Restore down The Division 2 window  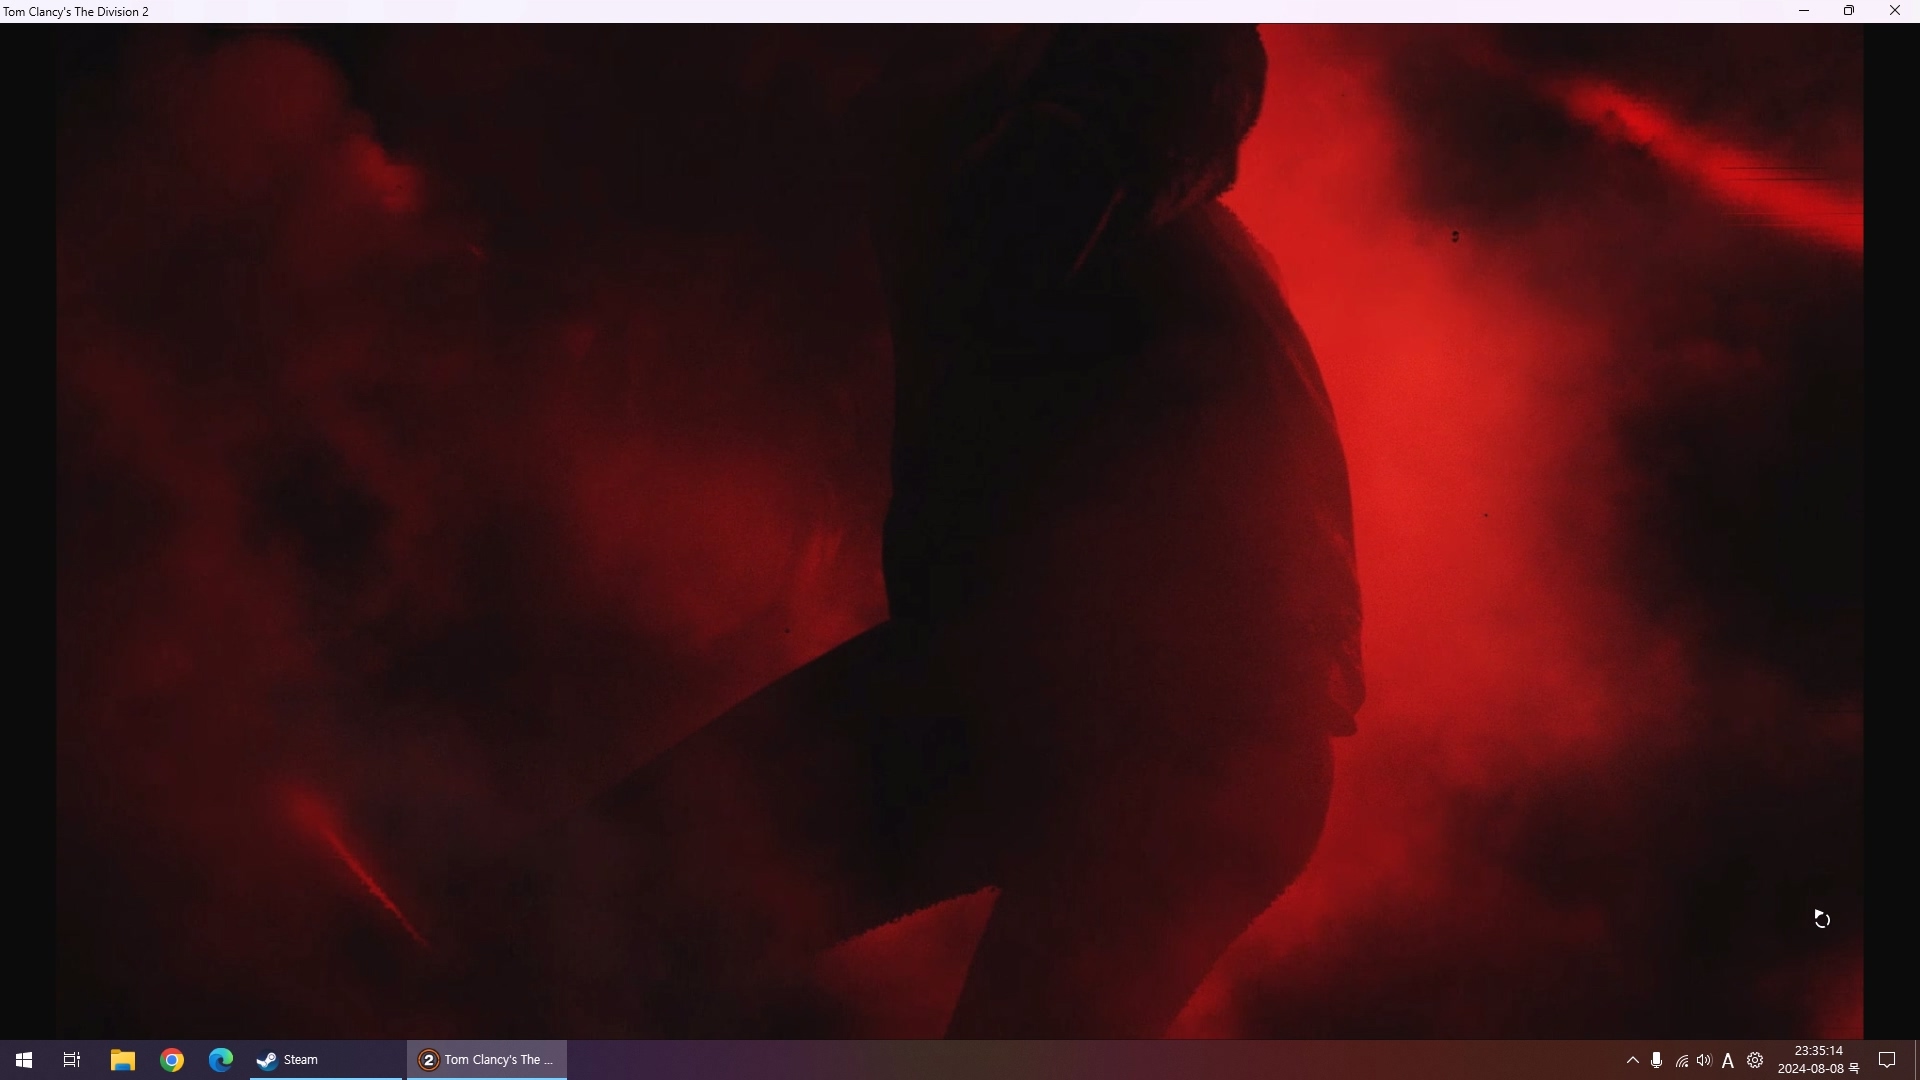point(1849,11)
